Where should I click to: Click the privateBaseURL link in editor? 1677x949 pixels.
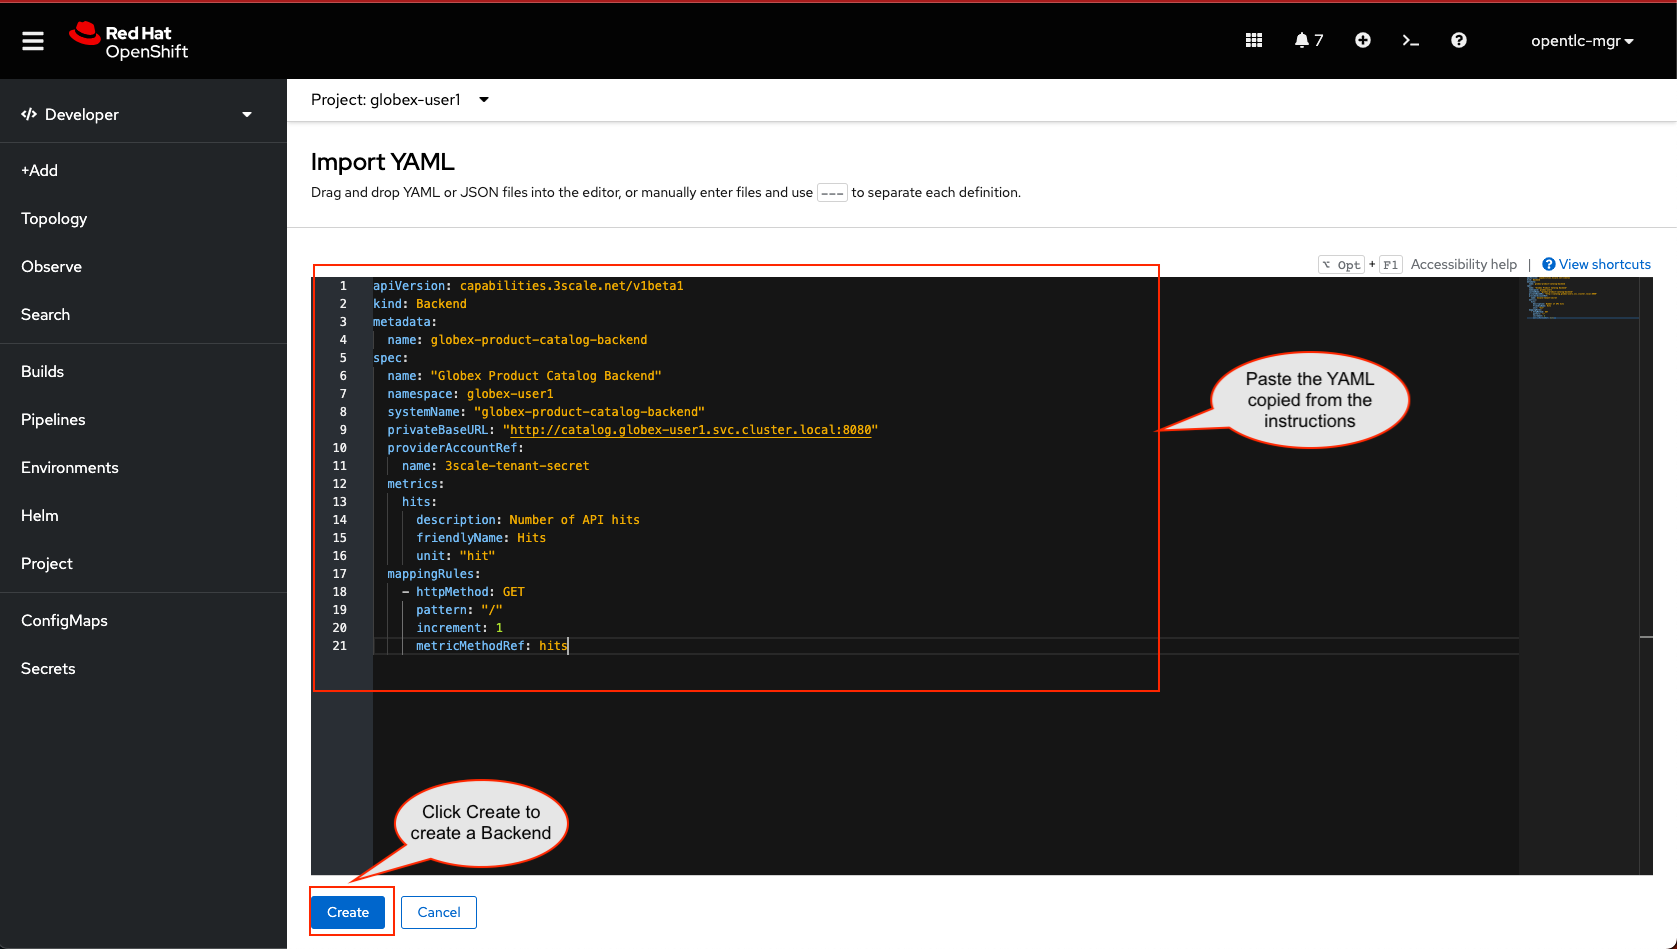[691, 430]
